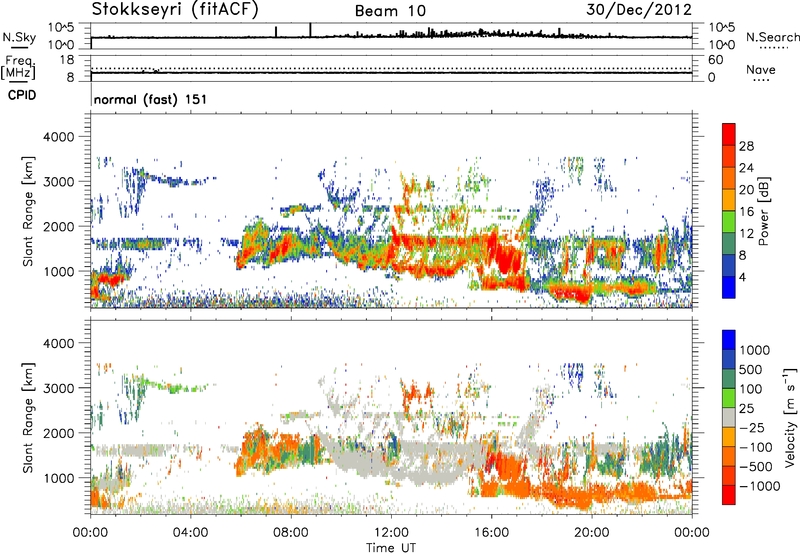Click the 16 tick on Power colorbar

point(746,211)
